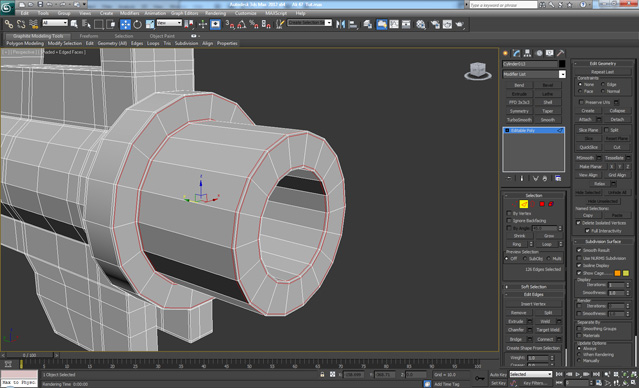Select Vertex sub-object level icon
The image size is (639, 388).
pyautogui.click(x=515, y=204)
